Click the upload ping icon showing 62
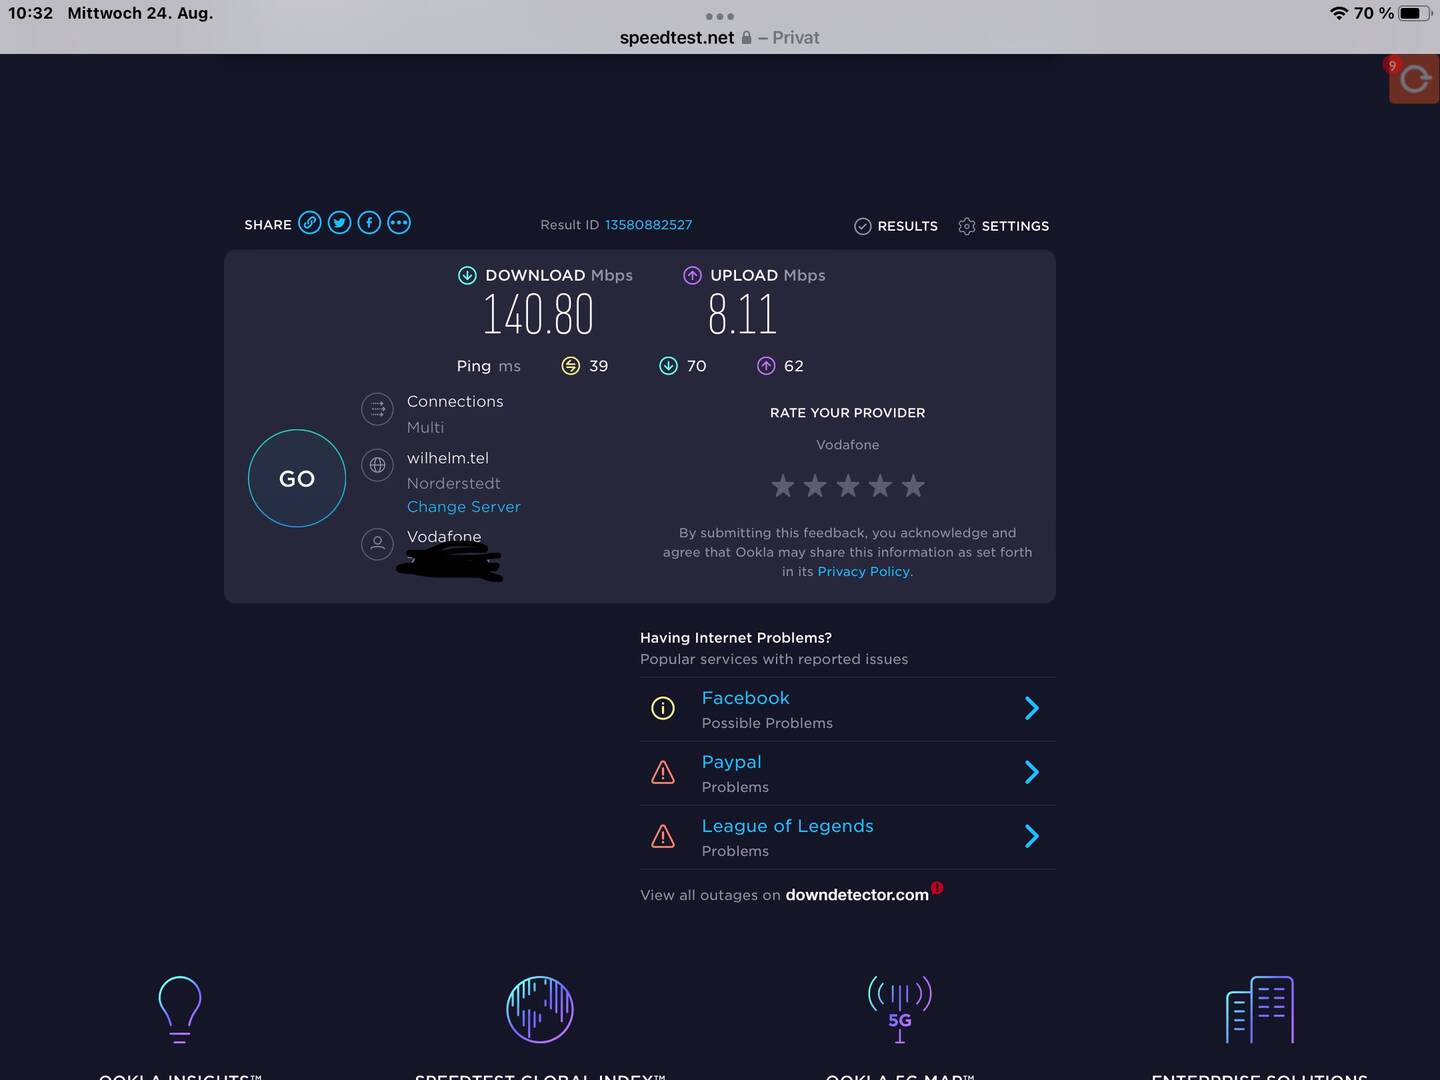Viewport: 1440px width, 1080px height. tap(766, 366)
